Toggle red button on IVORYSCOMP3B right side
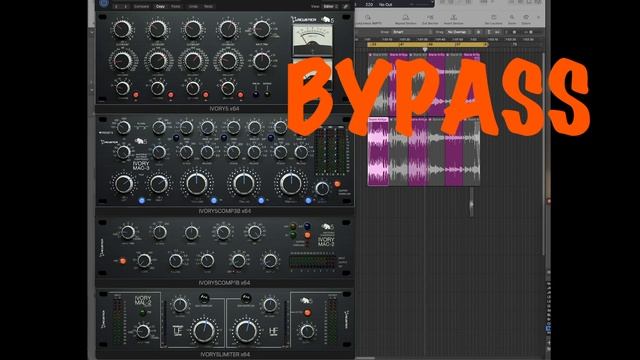Screen dimensions: 640x360 click(337, 184)
